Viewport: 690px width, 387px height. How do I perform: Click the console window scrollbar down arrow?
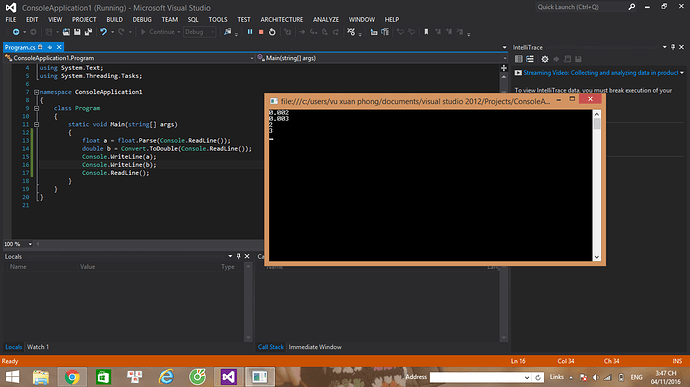tap(597, 257)
